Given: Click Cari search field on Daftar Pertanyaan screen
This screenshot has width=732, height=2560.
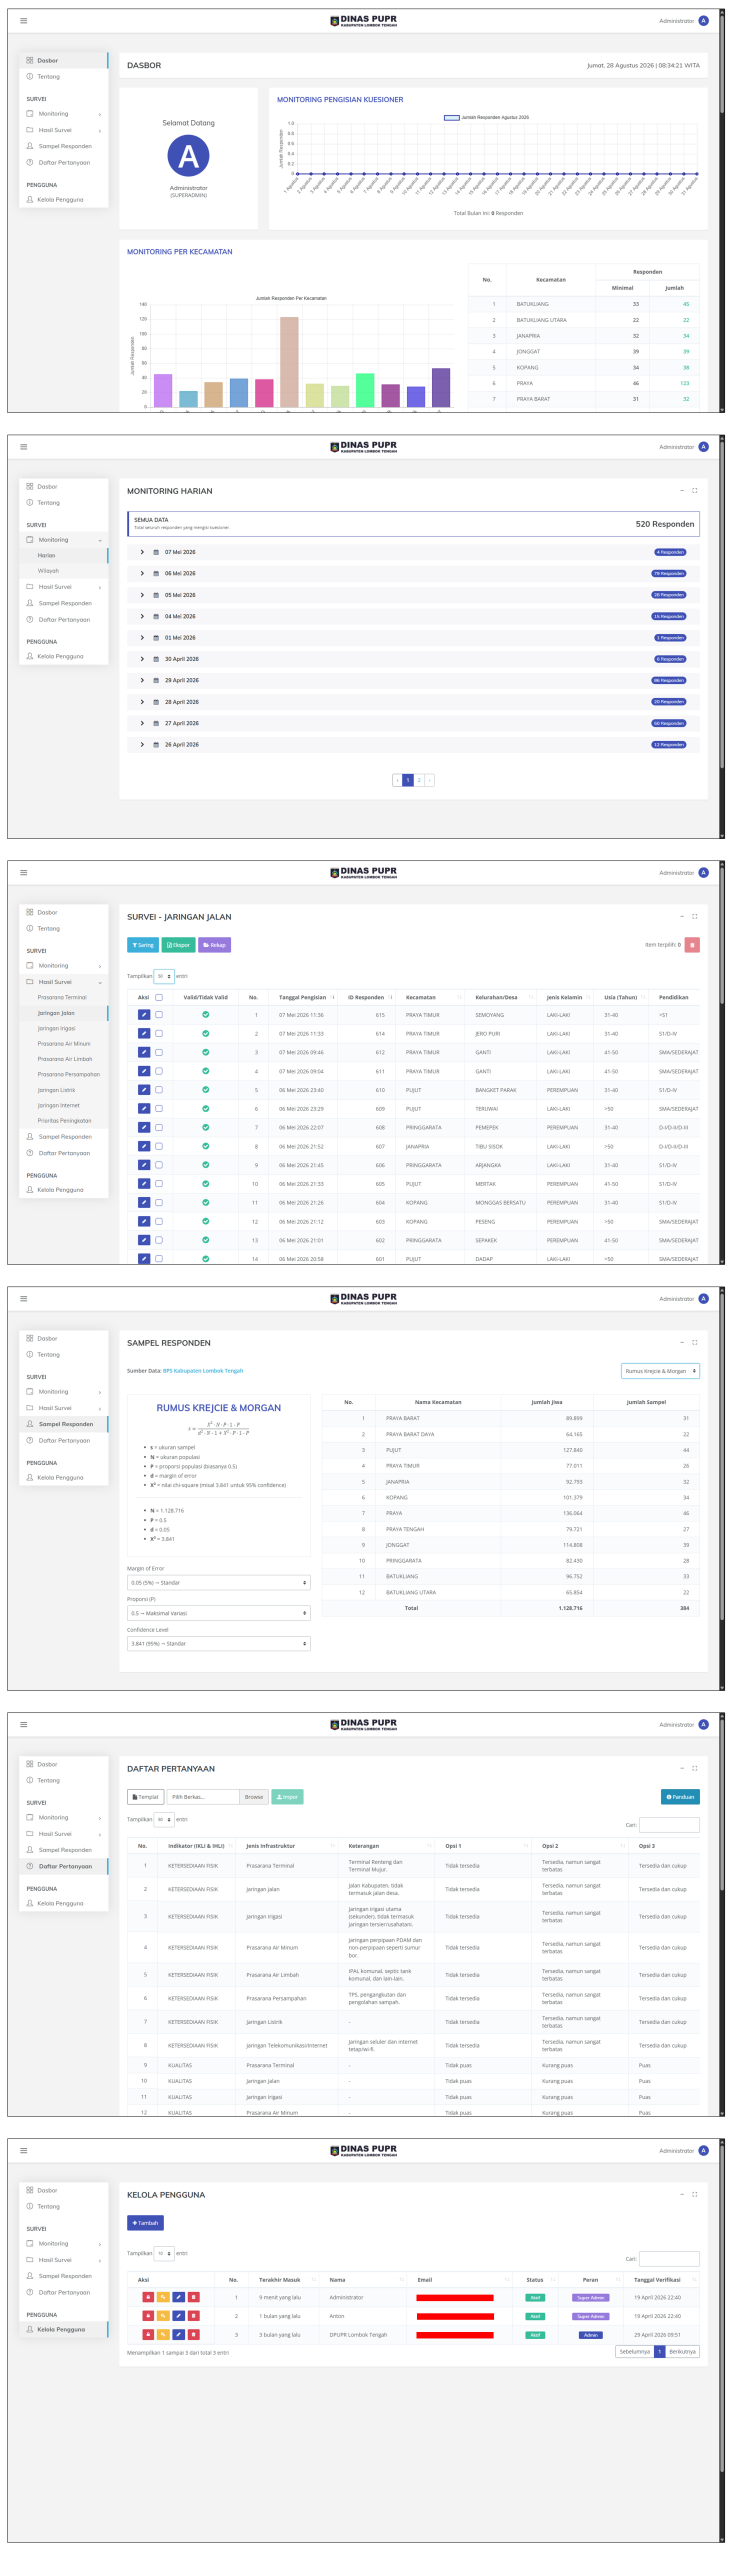Looking at the screenshot, I should pos(669,1825).
